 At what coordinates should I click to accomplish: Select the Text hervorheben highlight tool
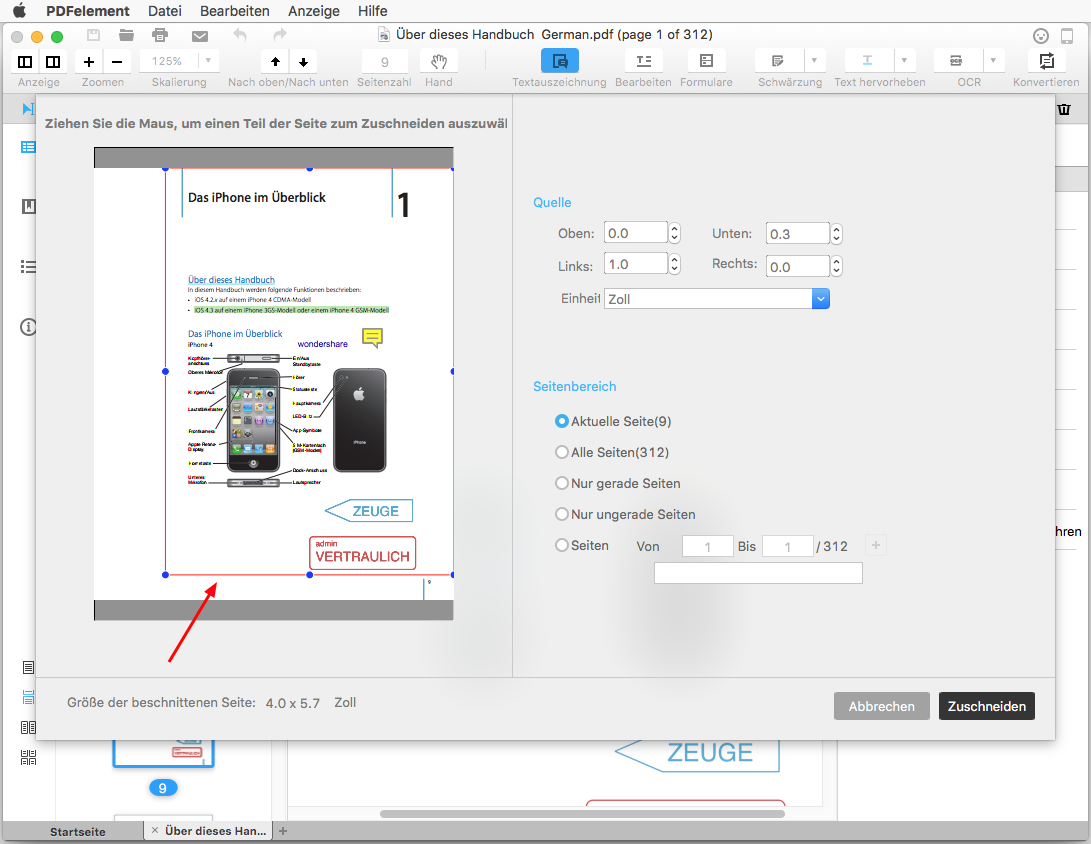(868, 61)
